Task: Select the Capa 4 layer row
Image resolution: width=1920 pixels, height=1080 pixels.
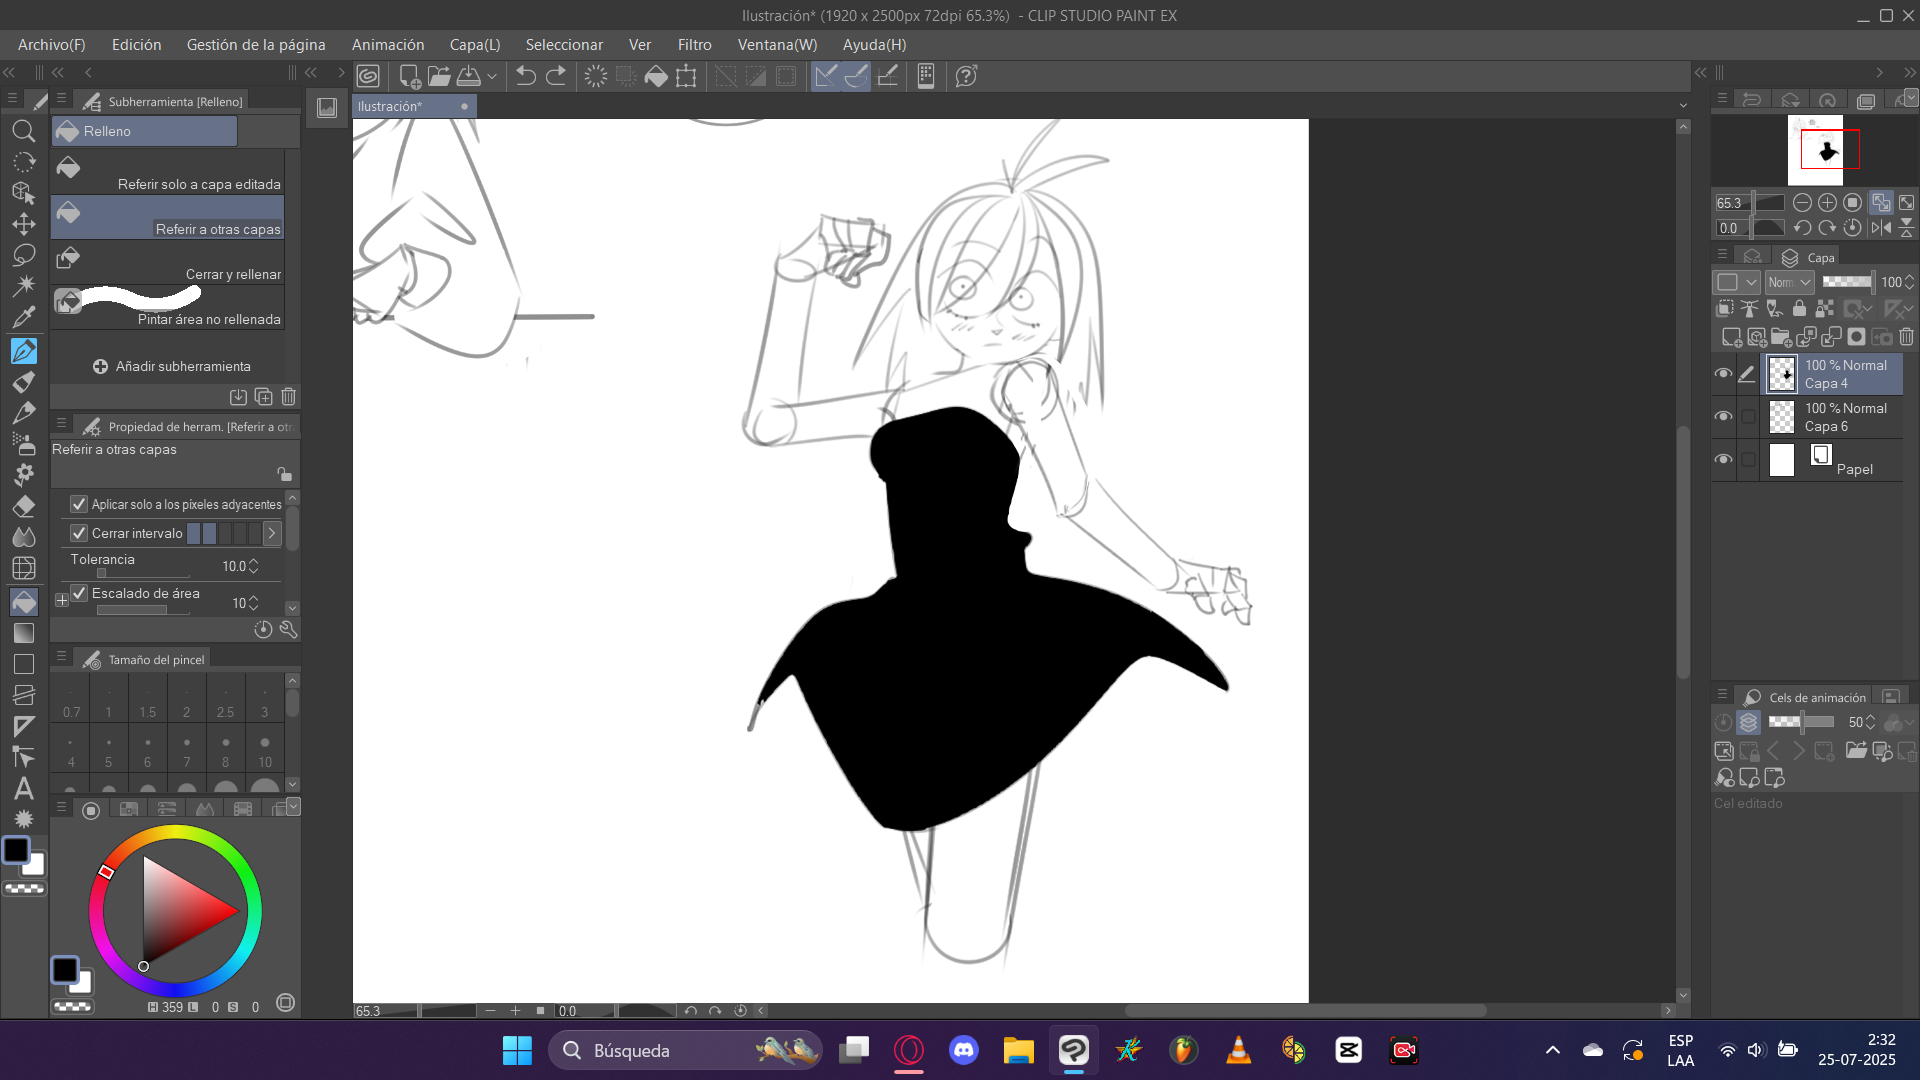Action: (x=1832, y=374)
